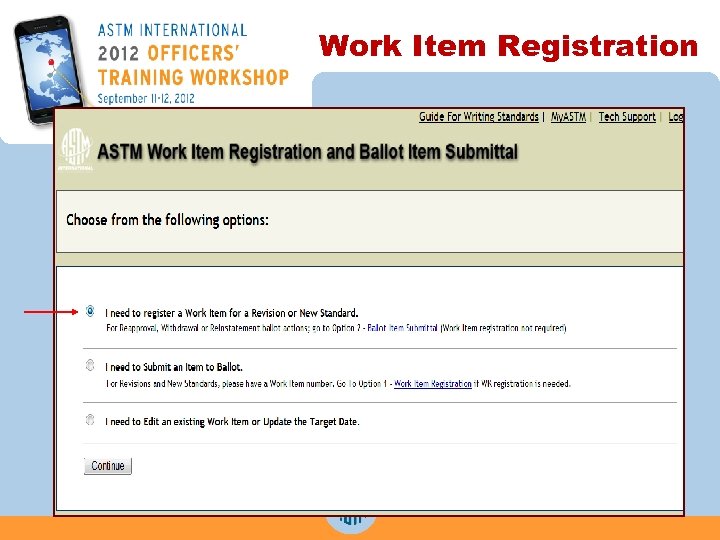Click the heading ASTM Work Item Registration and Ballot Item Submittal
The width and height of the screenshot is (720, 540).
(x=308, y=152)
